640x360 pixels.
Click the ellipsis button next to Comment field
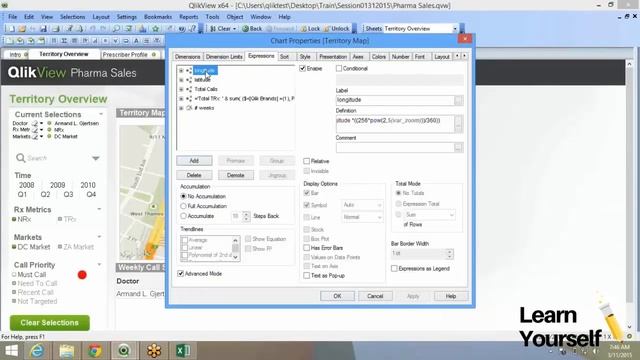[x=459, y=147]
